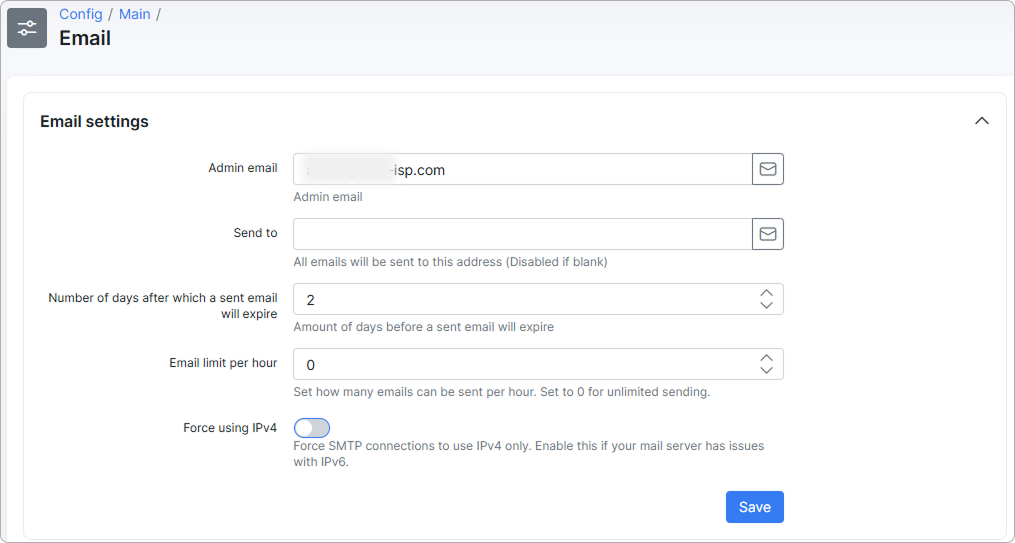Click the 'Force using IPv4' label
This screenshot has width=1015, height=543.
tap(230, 428)
